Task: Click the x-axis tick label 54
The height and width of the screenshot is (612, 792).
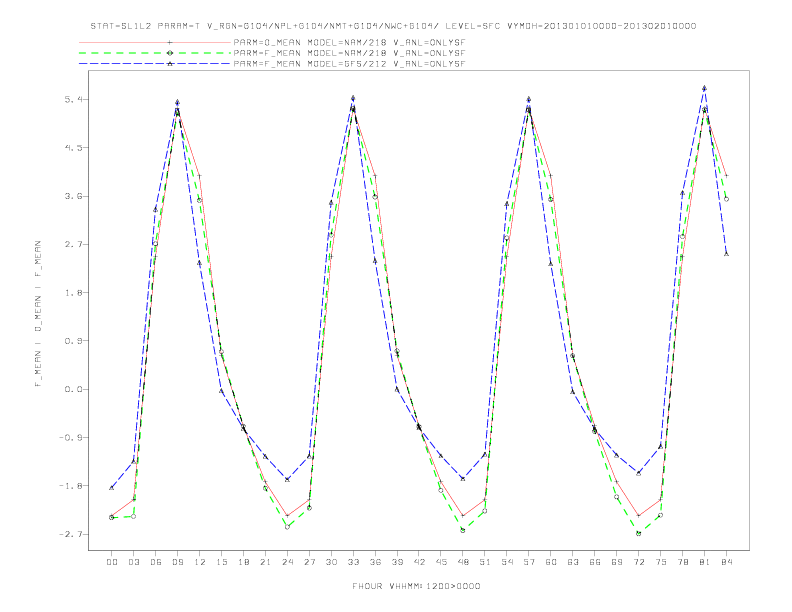Action: pos(507,562)
